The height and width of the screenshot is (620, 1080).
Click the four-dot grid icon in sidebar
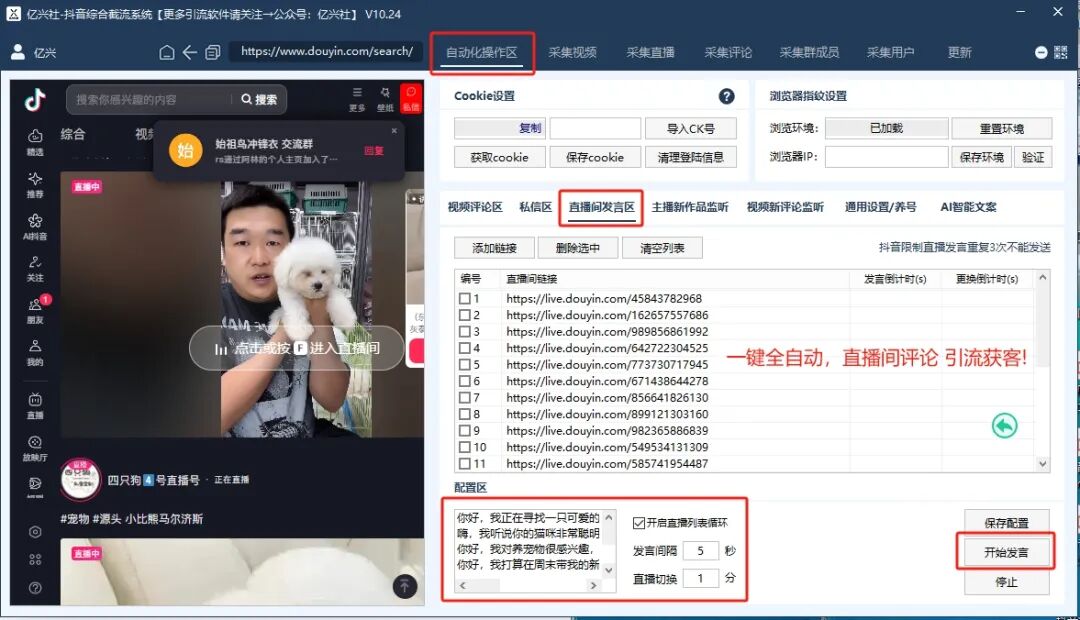coord(35,559)
